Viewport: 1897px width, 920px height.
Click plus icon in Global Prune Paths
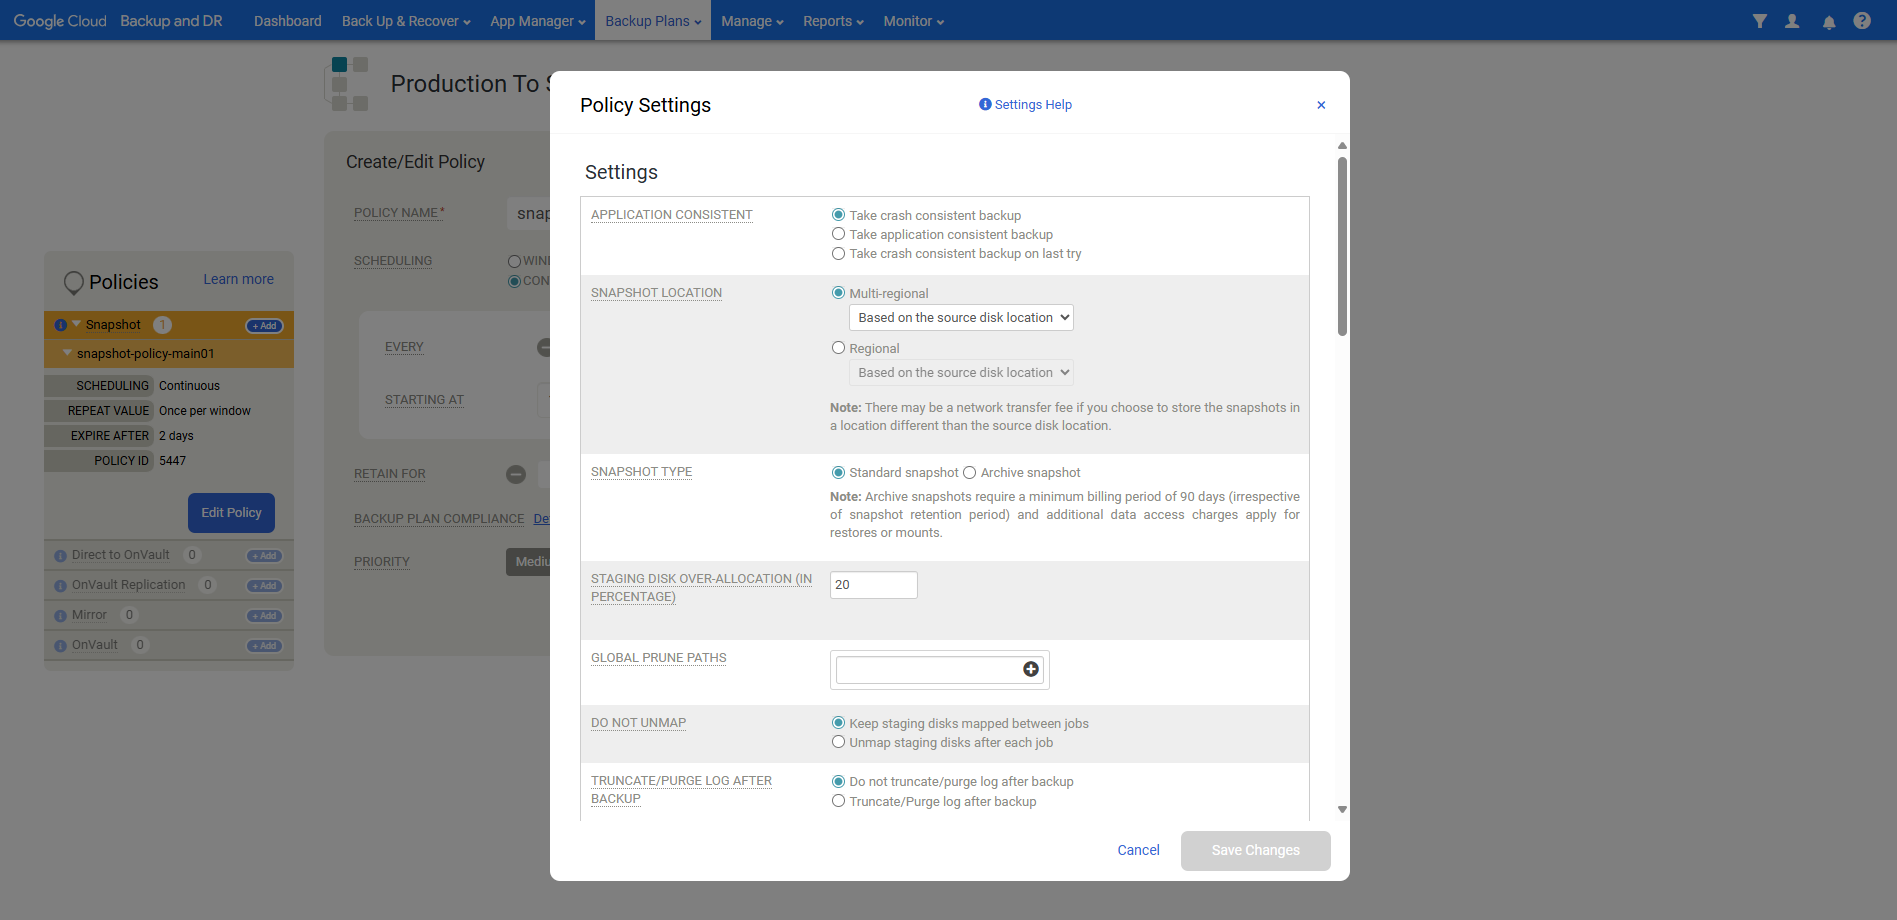click(1030, 670)
